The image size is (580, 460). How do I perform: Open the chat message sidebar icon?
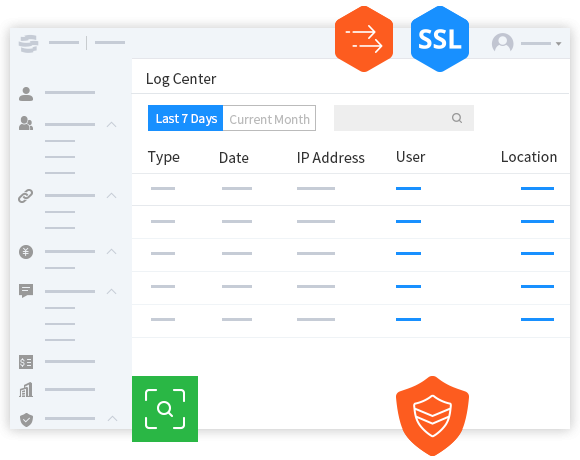(x=26, y=291)
